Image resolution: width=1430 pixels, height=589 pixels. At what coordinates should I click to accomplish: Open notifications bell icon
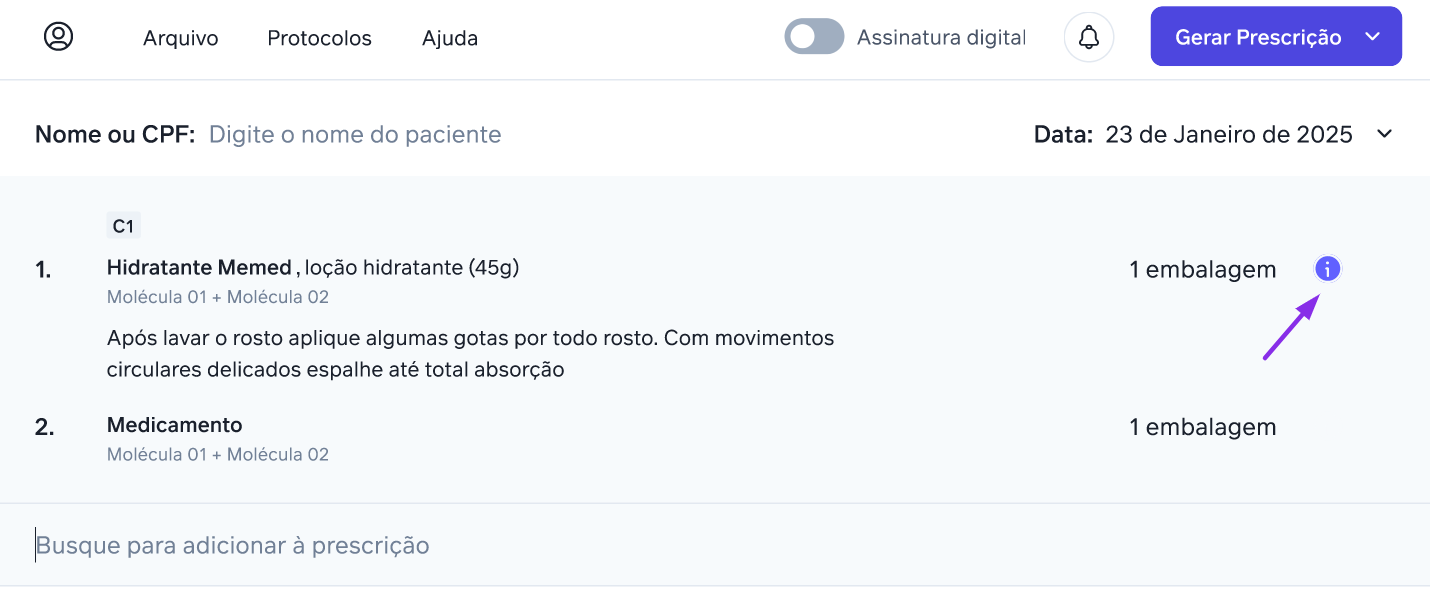point(1089,38)
